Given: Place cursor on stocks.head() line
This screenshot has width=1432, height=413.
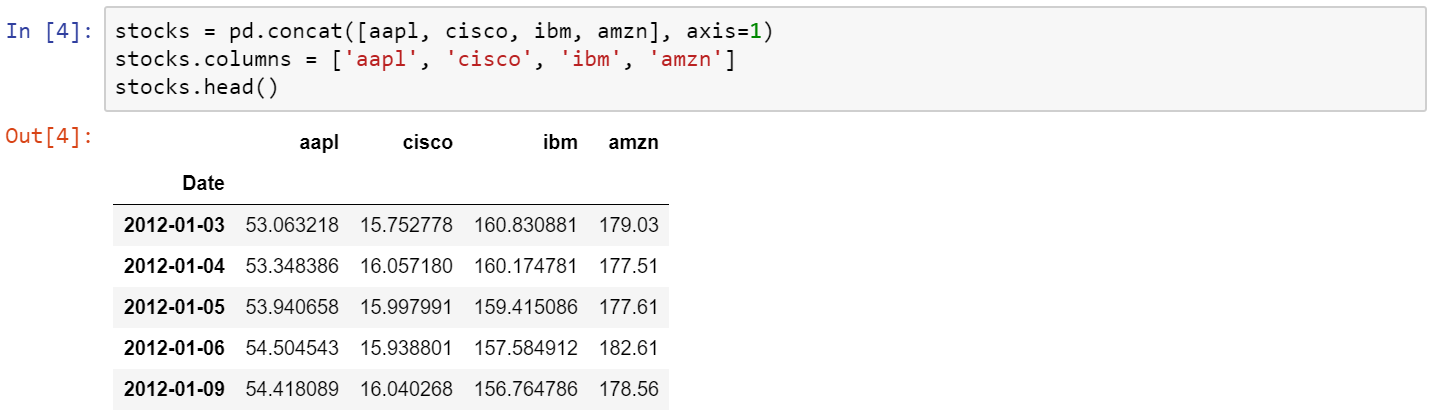Looking at the screenshot, I should click(x=195, y=87).
